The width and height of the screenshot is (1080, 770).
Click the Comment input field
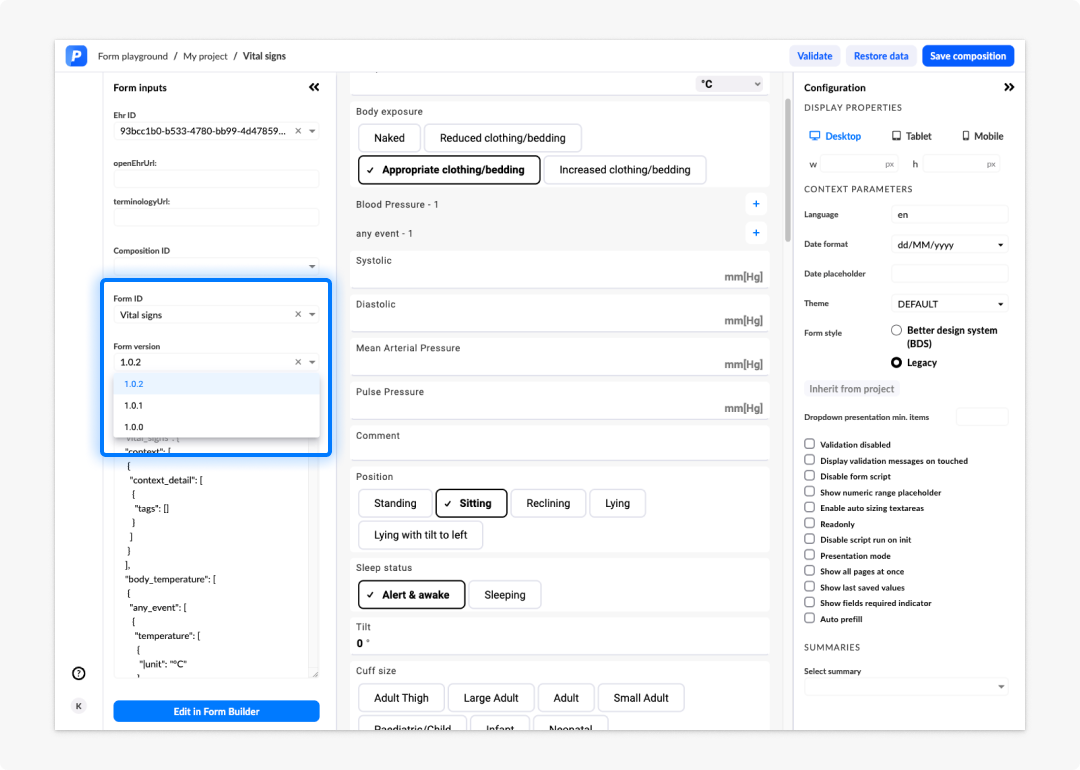(x=560, y=444)
